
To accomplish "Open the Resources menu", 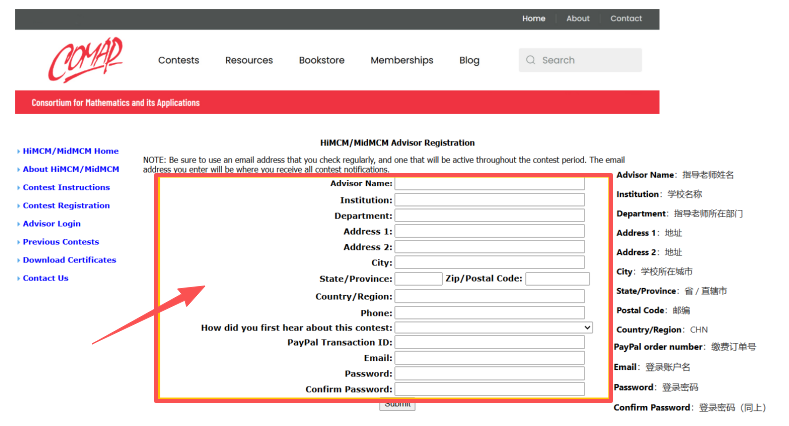I will 249,60.
